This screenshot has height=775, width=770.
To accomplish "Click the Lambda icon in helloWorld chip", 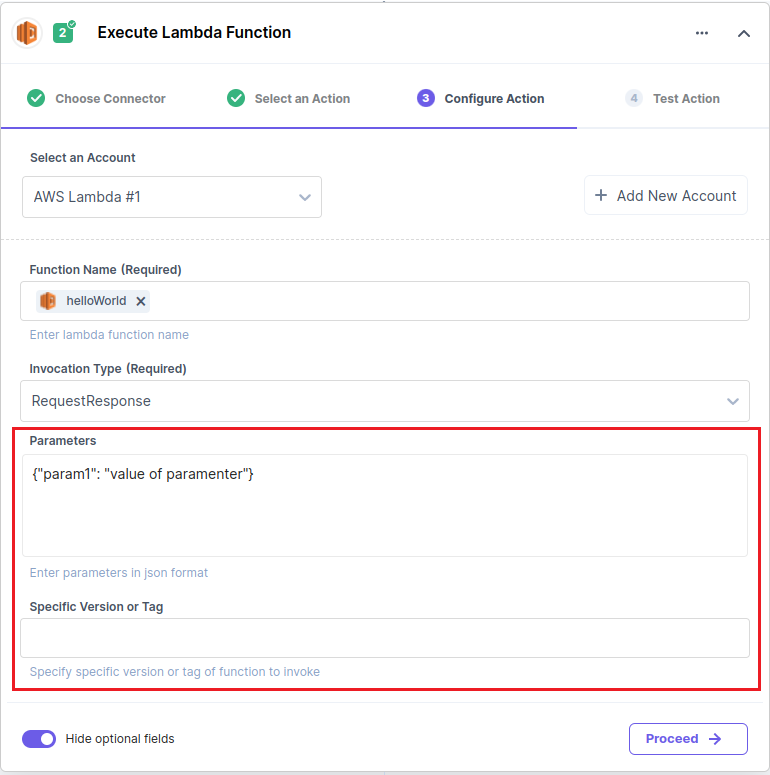I will click(48, 301).
